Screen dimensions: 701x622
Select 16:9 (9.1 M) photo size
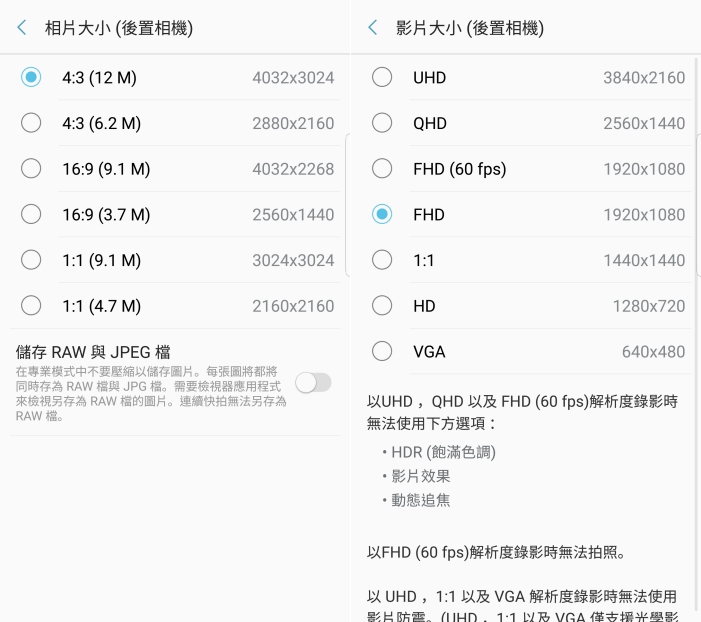pyautogui.click(x=31, y=169)
